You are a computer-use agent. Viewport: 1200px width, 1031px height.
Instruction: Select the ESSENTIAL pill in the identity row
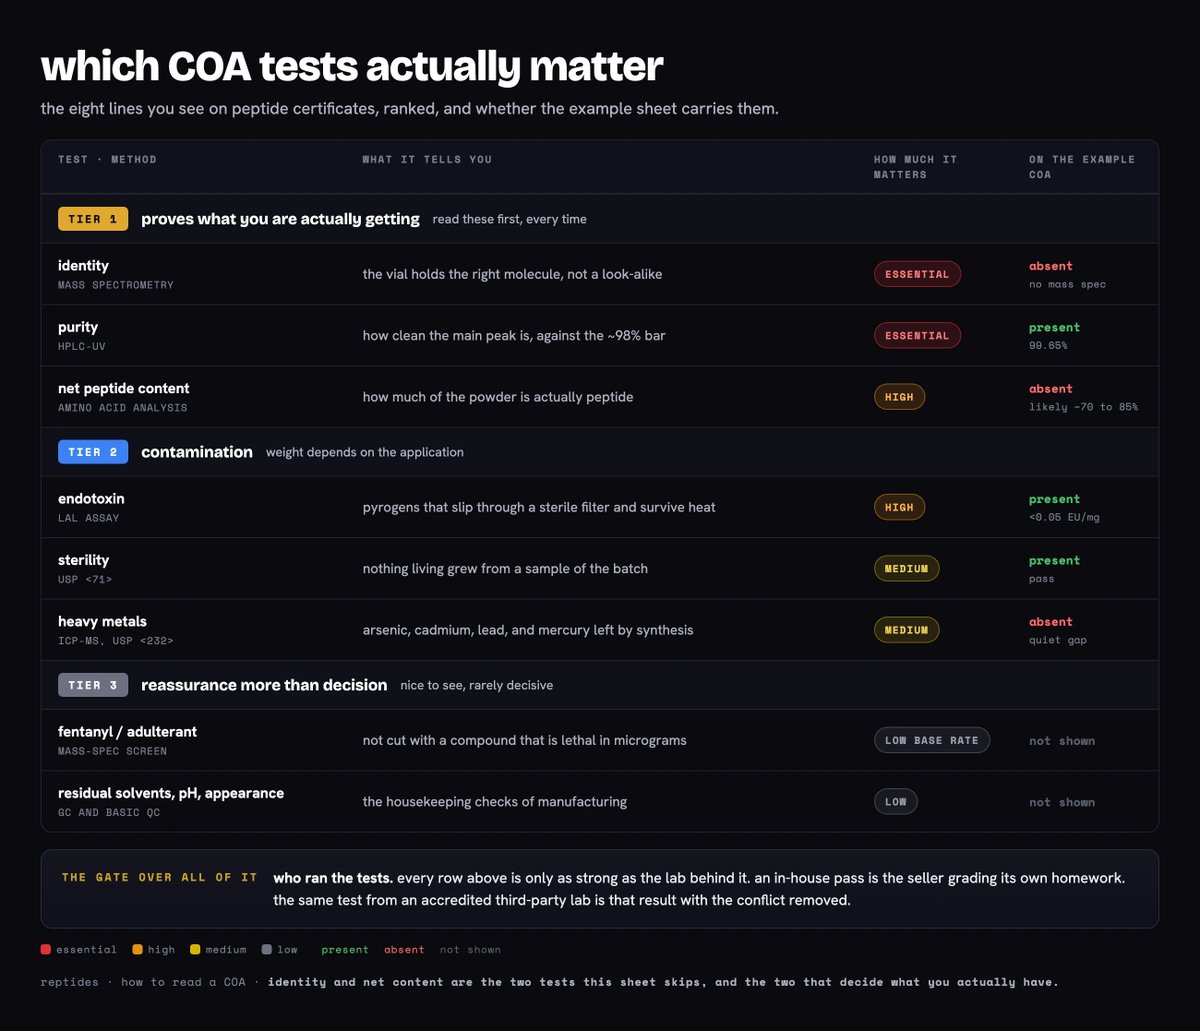(917, 274)
